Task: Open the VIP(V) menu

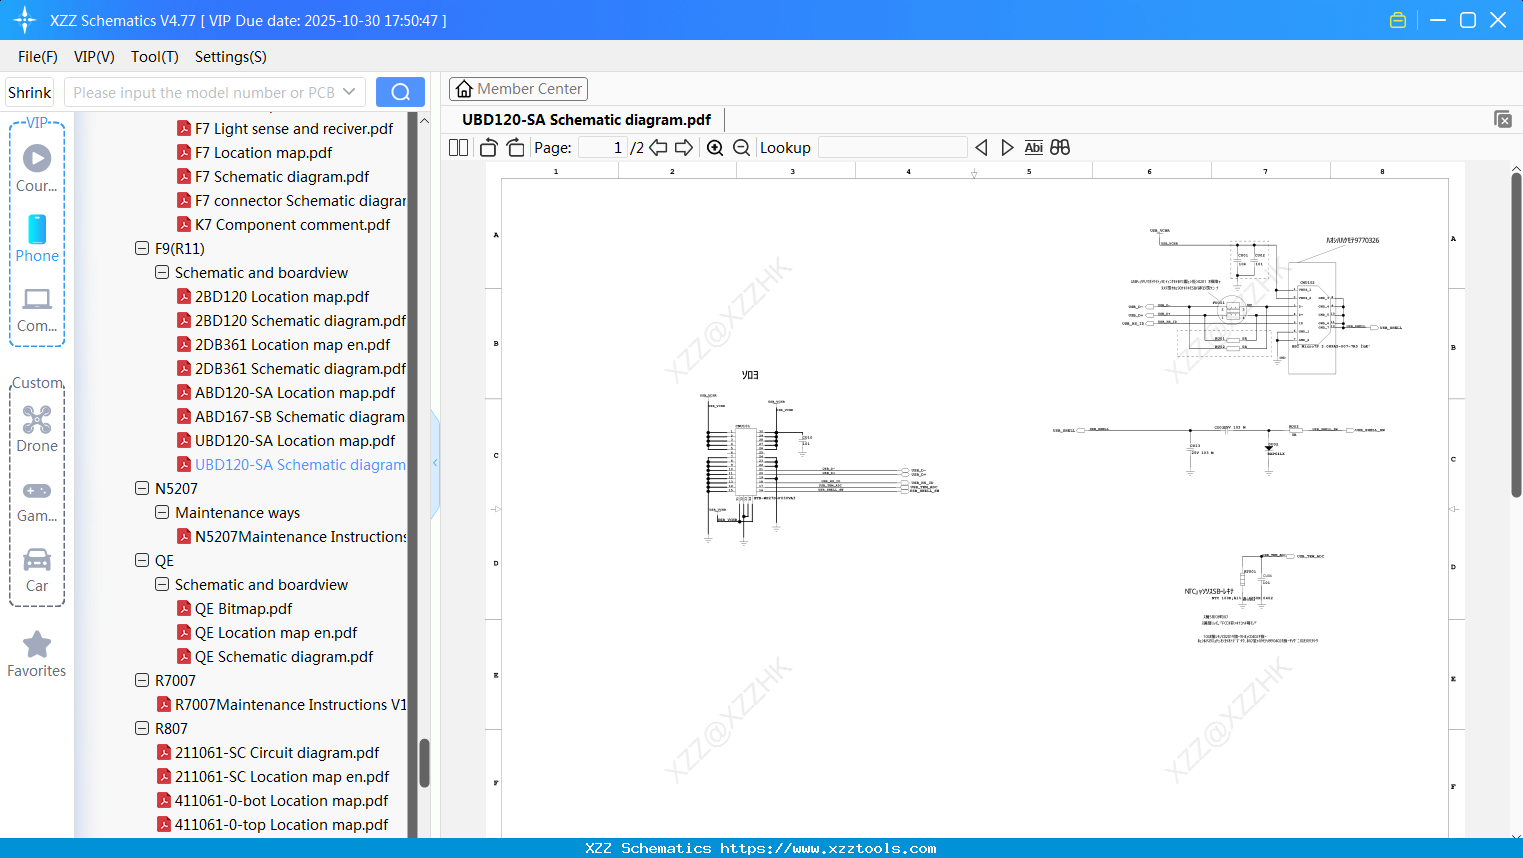Action: [x=94, y=57]
